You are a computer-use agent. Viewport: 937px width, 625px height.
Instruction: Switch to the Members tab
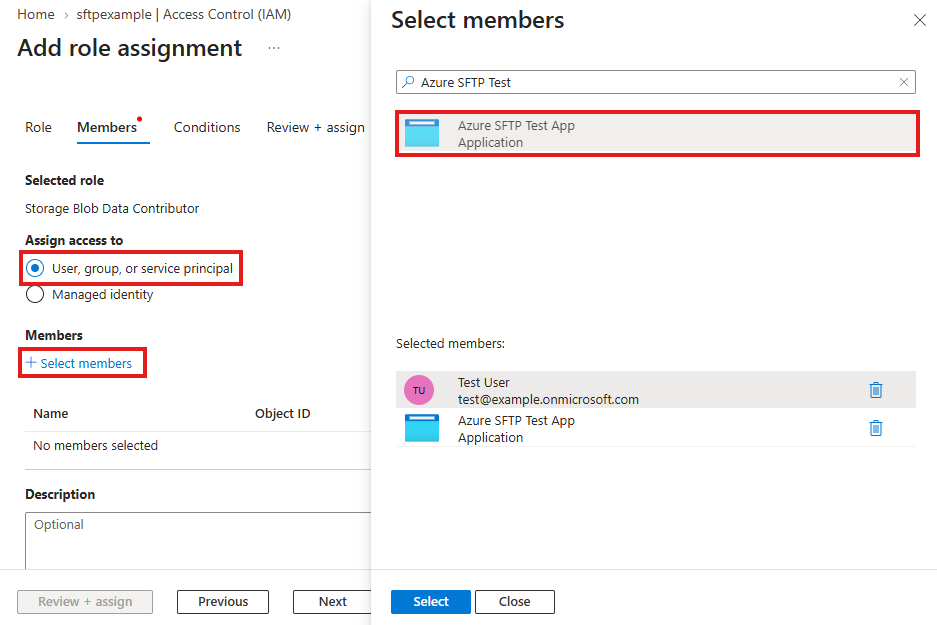click(107, 127)
